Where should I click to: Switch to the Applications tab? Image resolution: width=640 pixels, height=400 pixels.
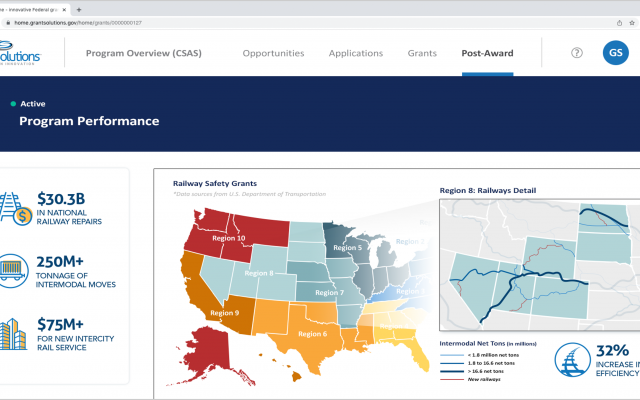click(356, 53)
